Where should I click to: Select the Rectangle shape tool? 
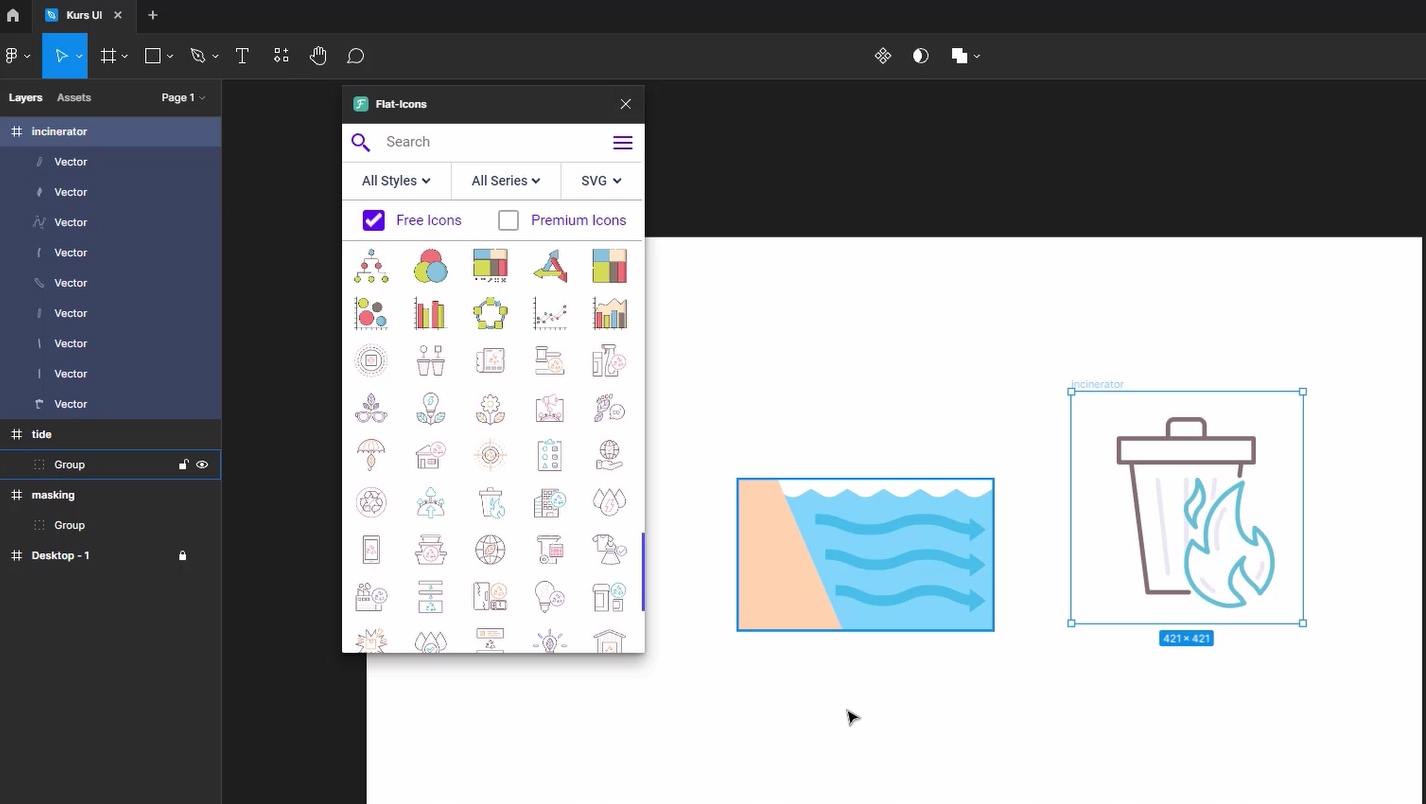coord(153,56)
